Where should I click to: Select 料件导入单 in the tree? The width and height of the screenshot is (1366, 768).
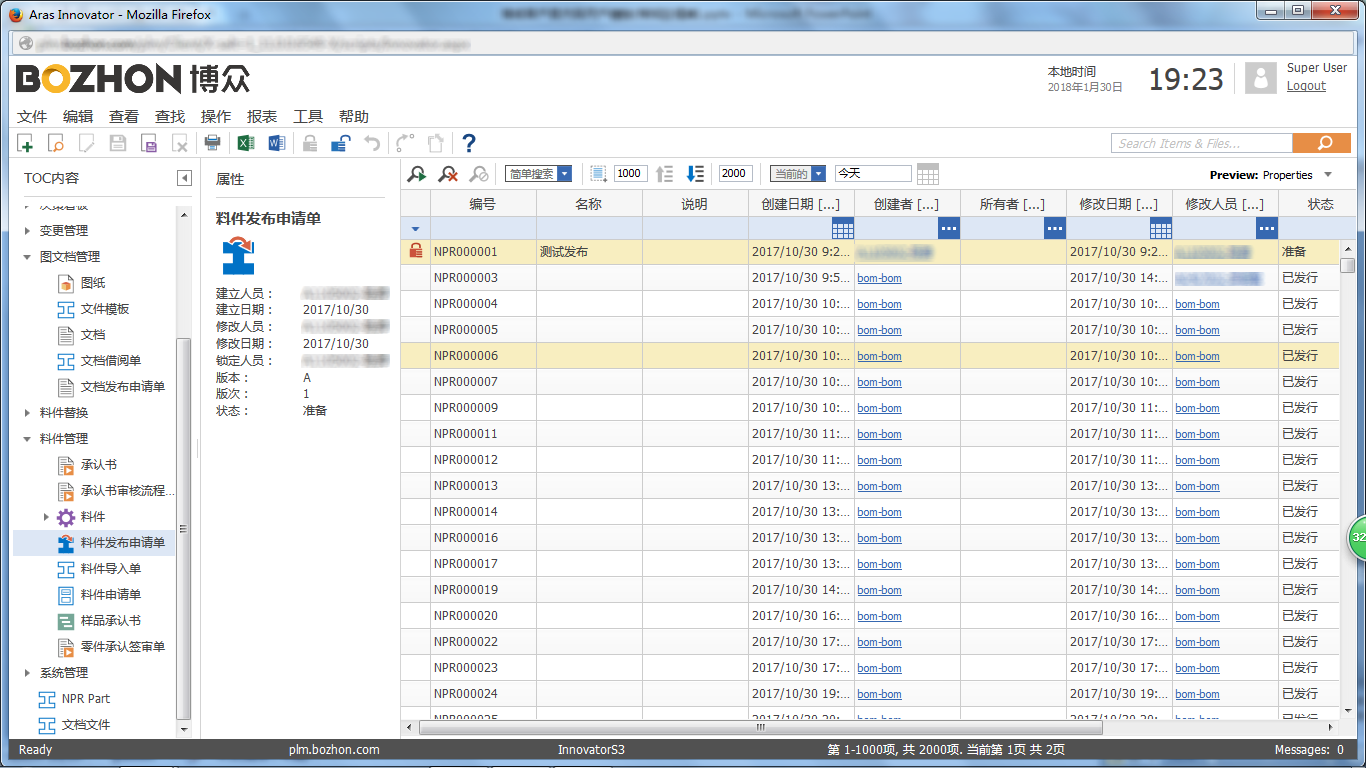[111, 569]
